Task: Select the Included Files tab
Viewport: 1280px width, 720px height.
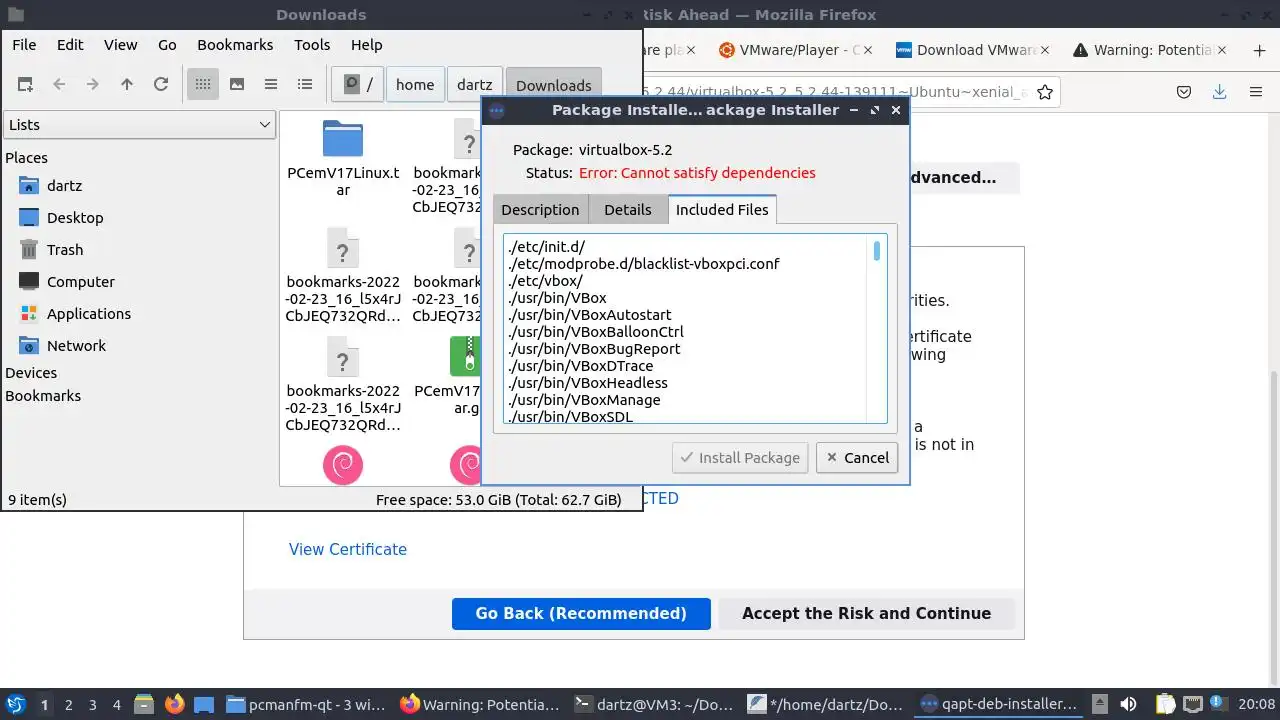Action: coord(722,209)
